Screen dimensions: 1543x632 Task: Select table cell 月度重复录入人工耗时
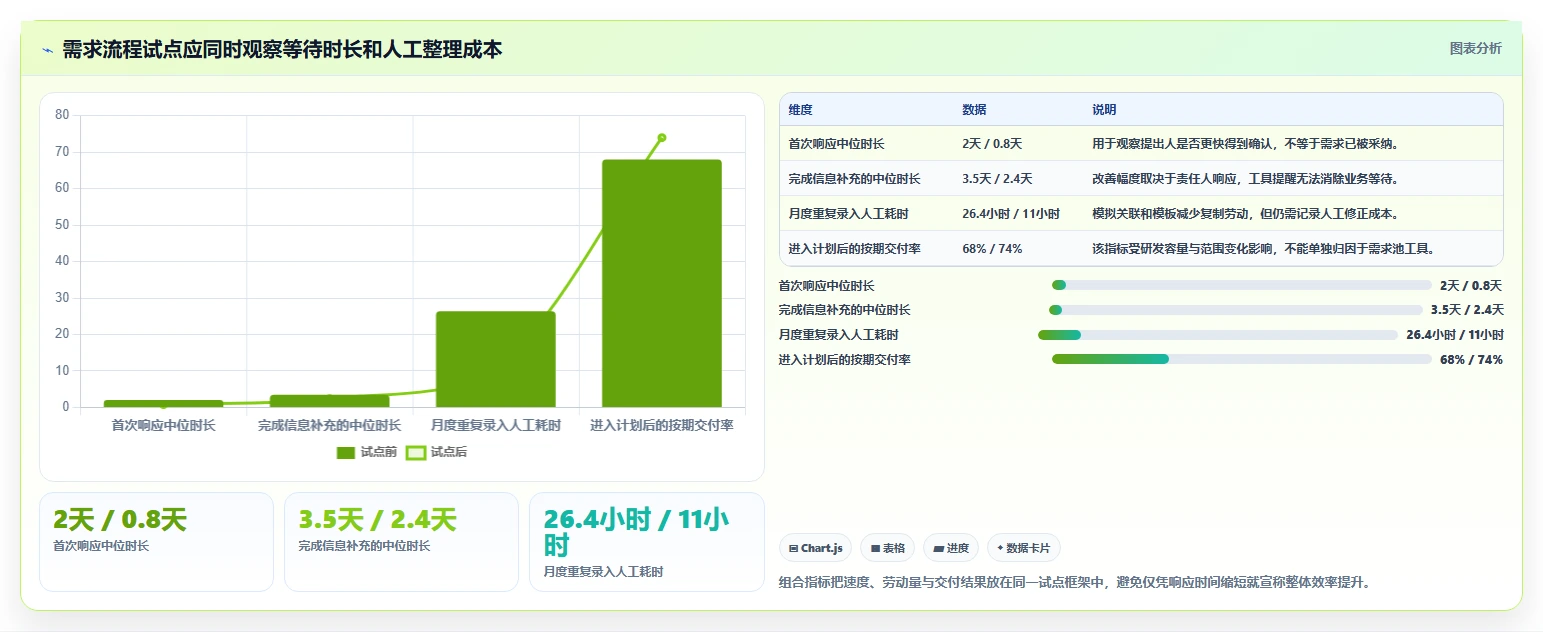[848, 214]
